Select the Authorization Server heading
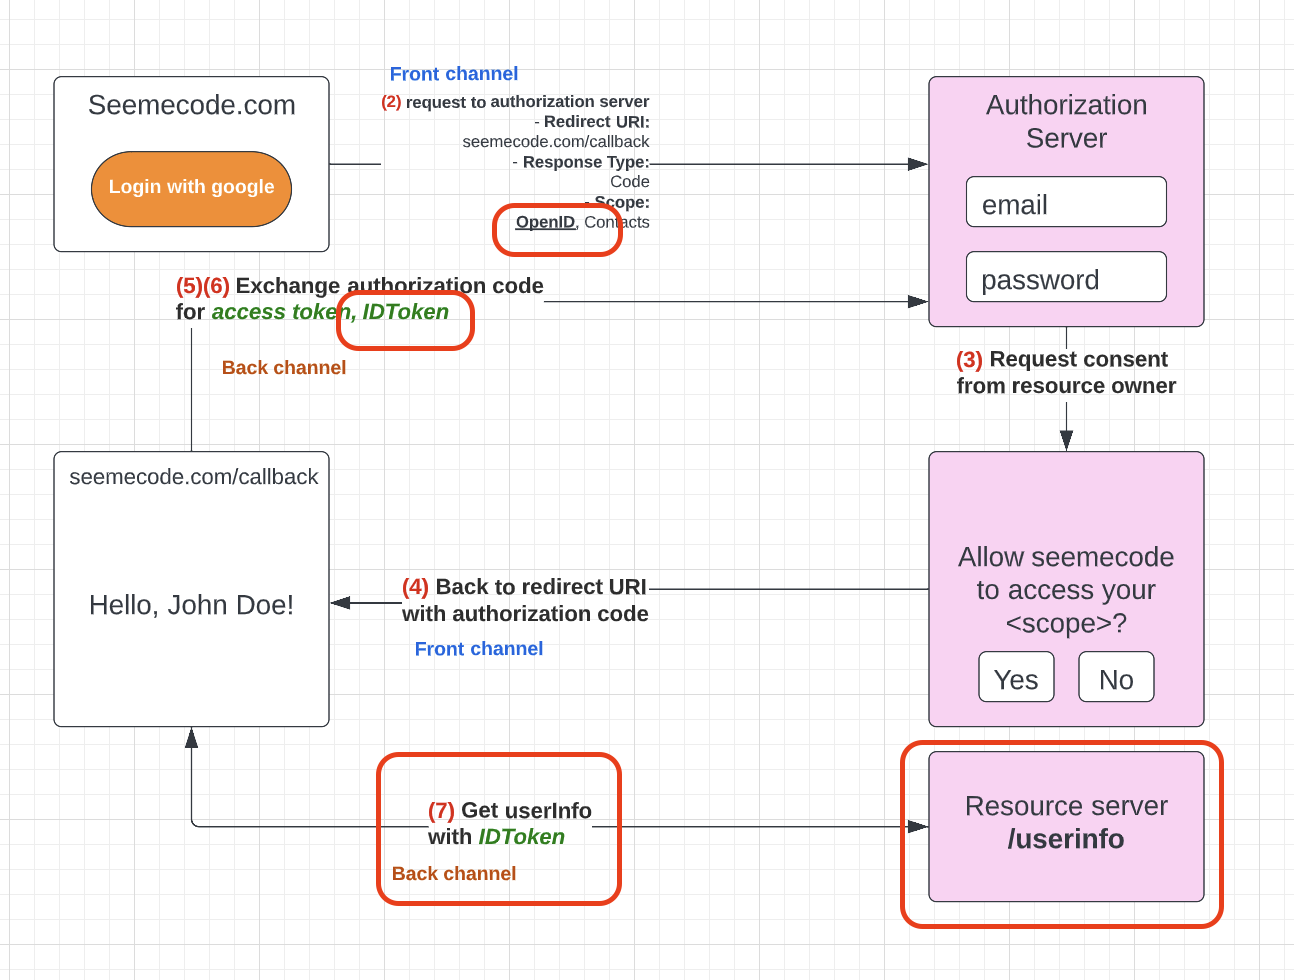This screenshot has width=1294, height=980. [1066, 121]
